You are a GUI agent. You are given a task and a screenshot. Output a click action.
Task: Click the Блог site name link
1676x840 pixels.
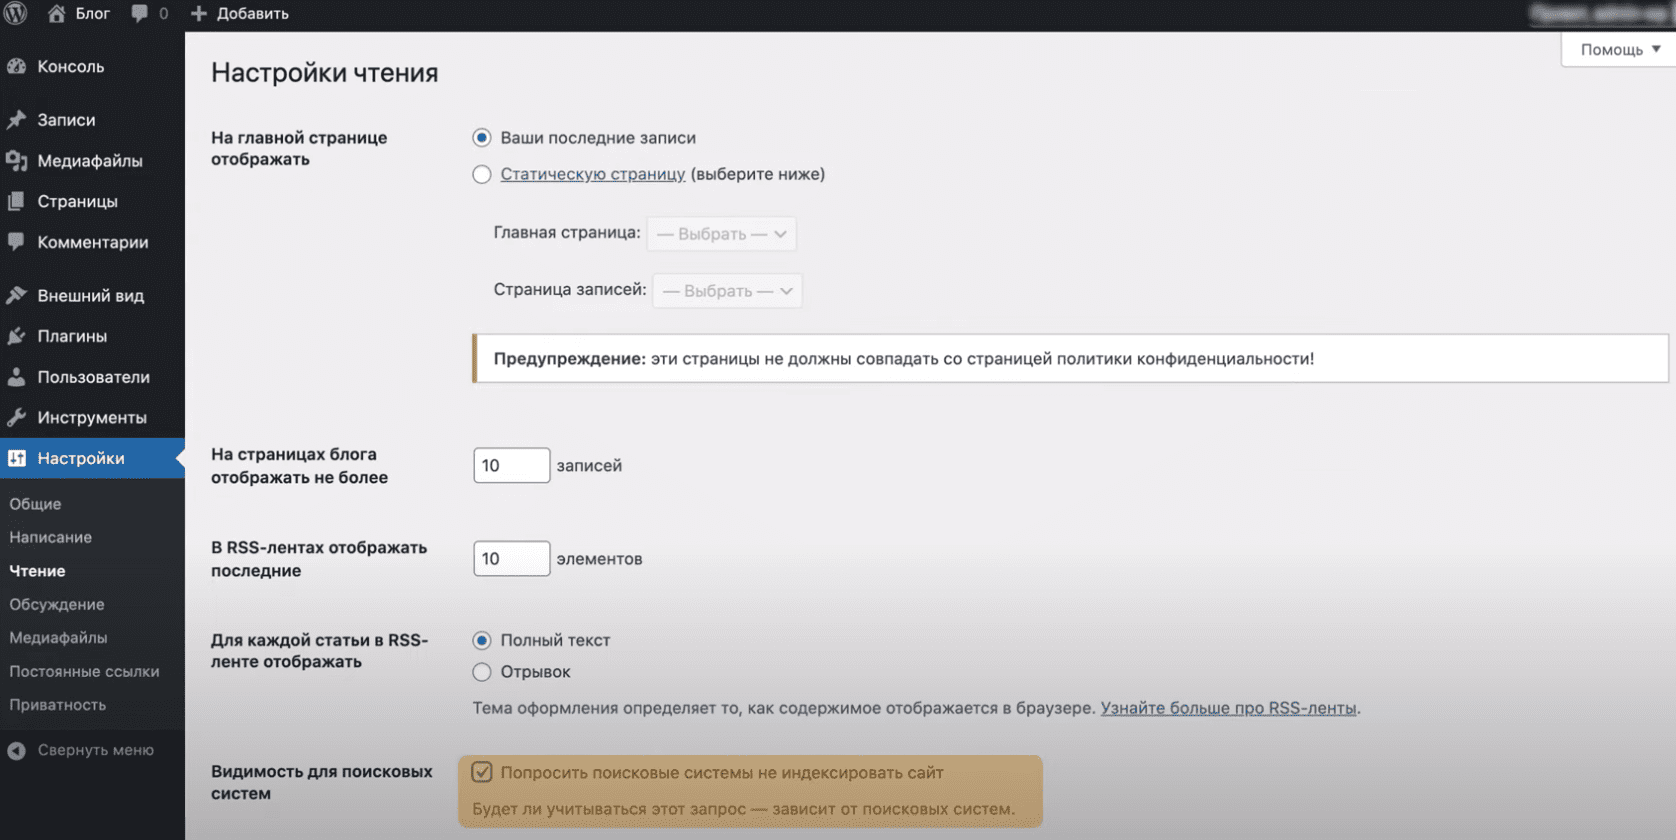[93, 13]
